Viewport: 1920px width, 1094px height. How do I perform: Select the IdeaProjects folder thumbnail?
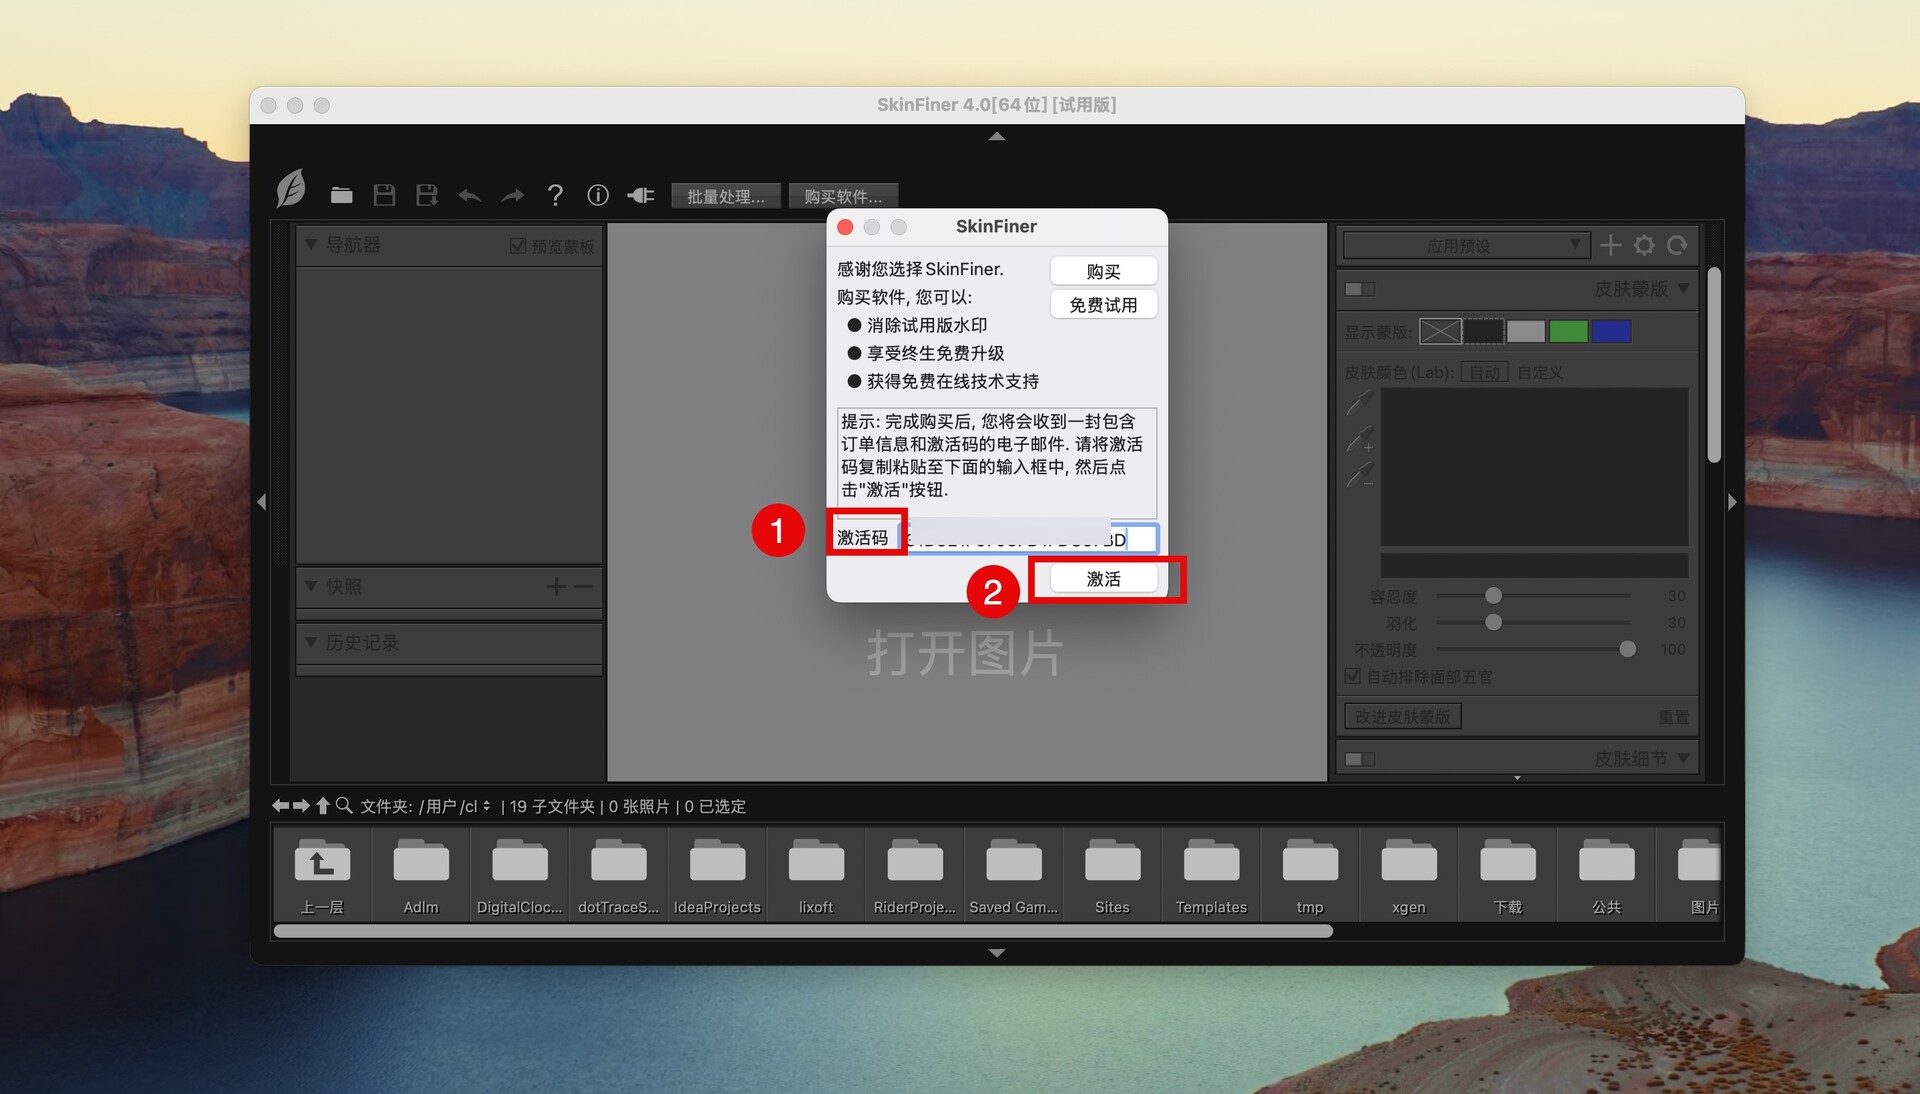tap(717, 875)
